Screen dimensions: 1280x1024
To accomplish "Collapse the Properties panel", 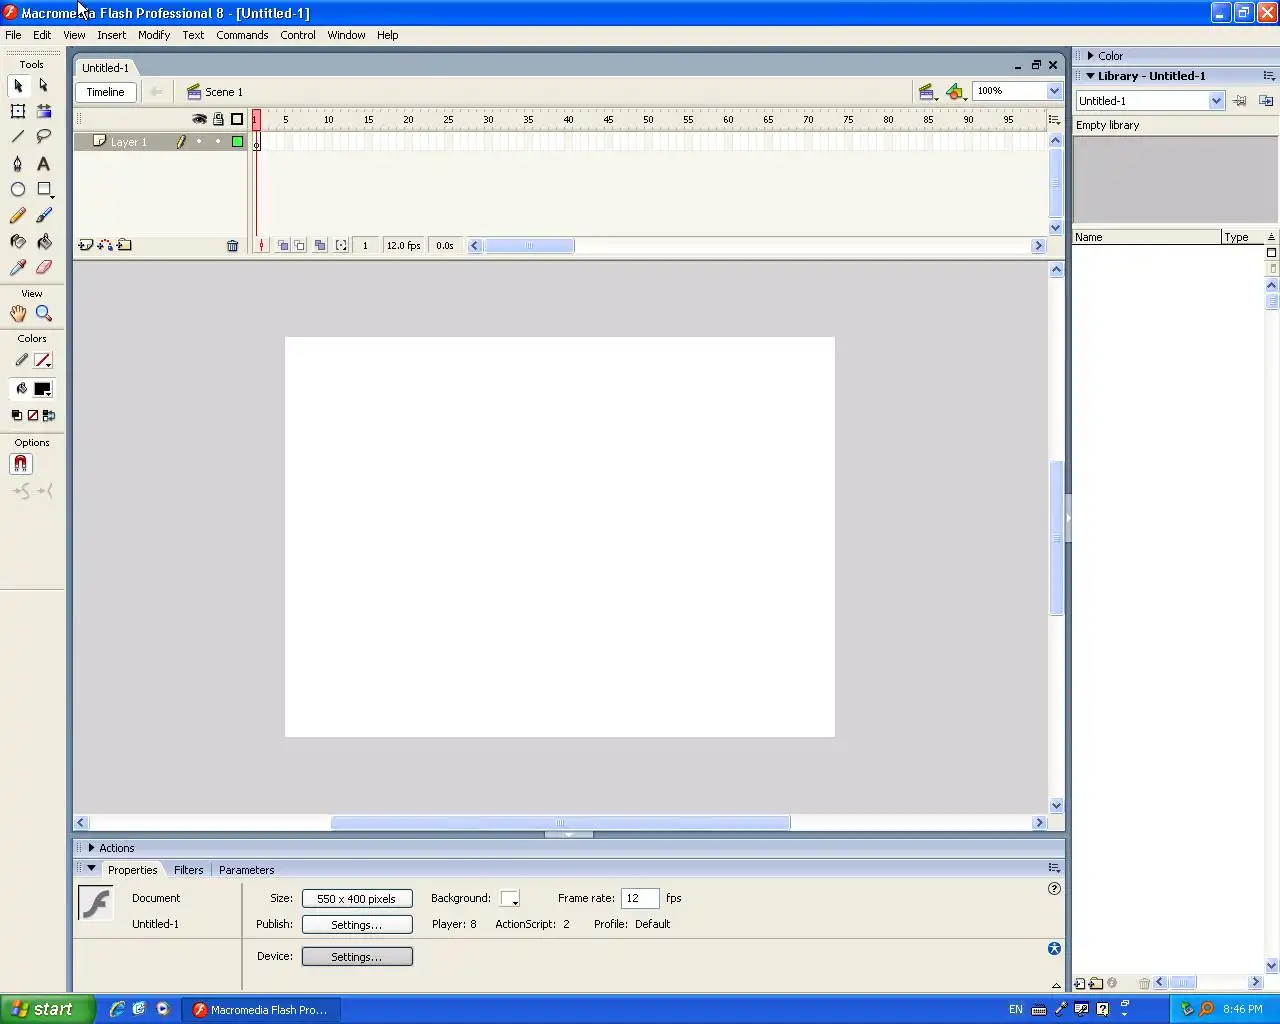I will click(92, 869).
